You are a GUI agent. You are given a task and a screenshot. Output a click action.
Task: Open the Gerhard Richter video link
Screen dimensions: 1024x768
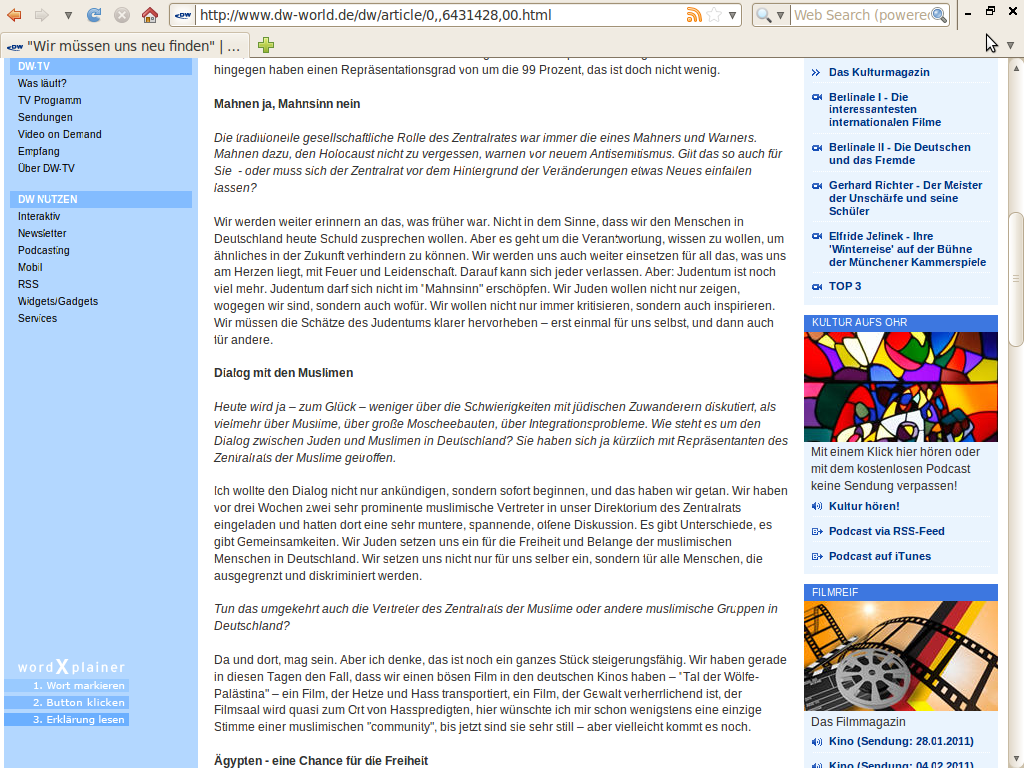(x=905, y=199)
